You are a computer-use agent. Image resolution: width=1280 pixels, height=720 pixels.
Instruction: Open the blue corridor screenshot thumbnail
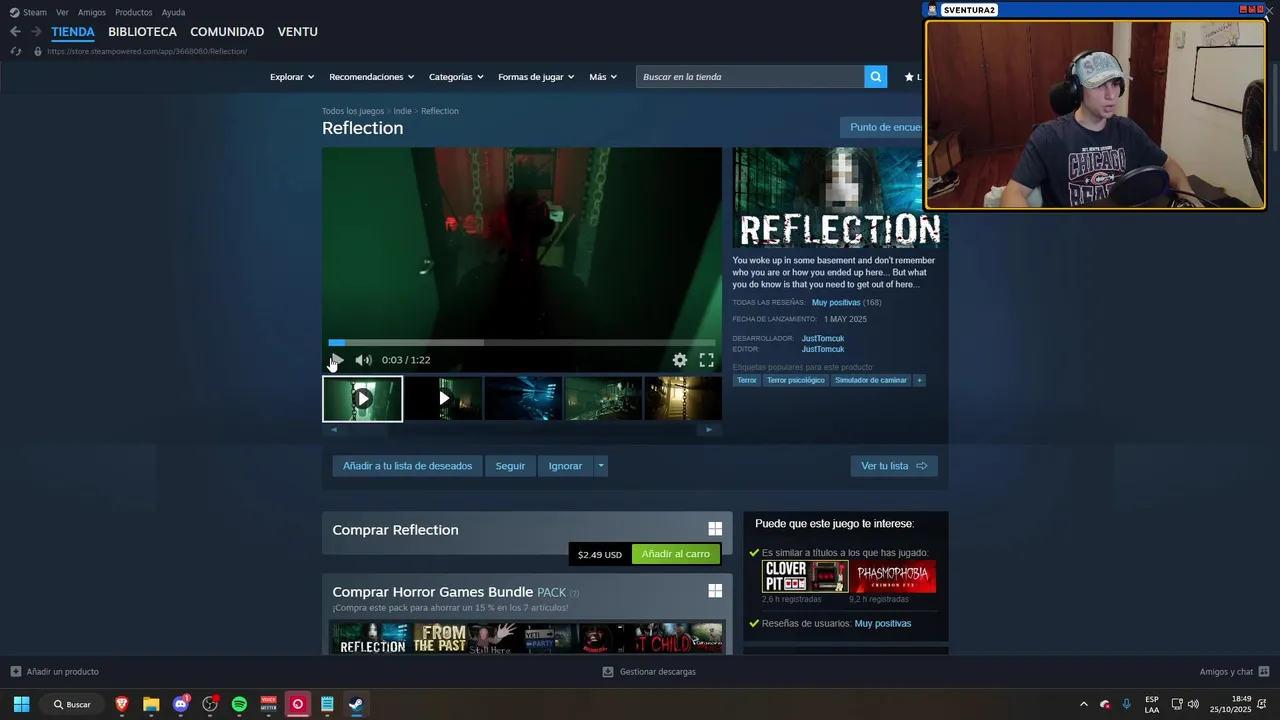(523, 399)
